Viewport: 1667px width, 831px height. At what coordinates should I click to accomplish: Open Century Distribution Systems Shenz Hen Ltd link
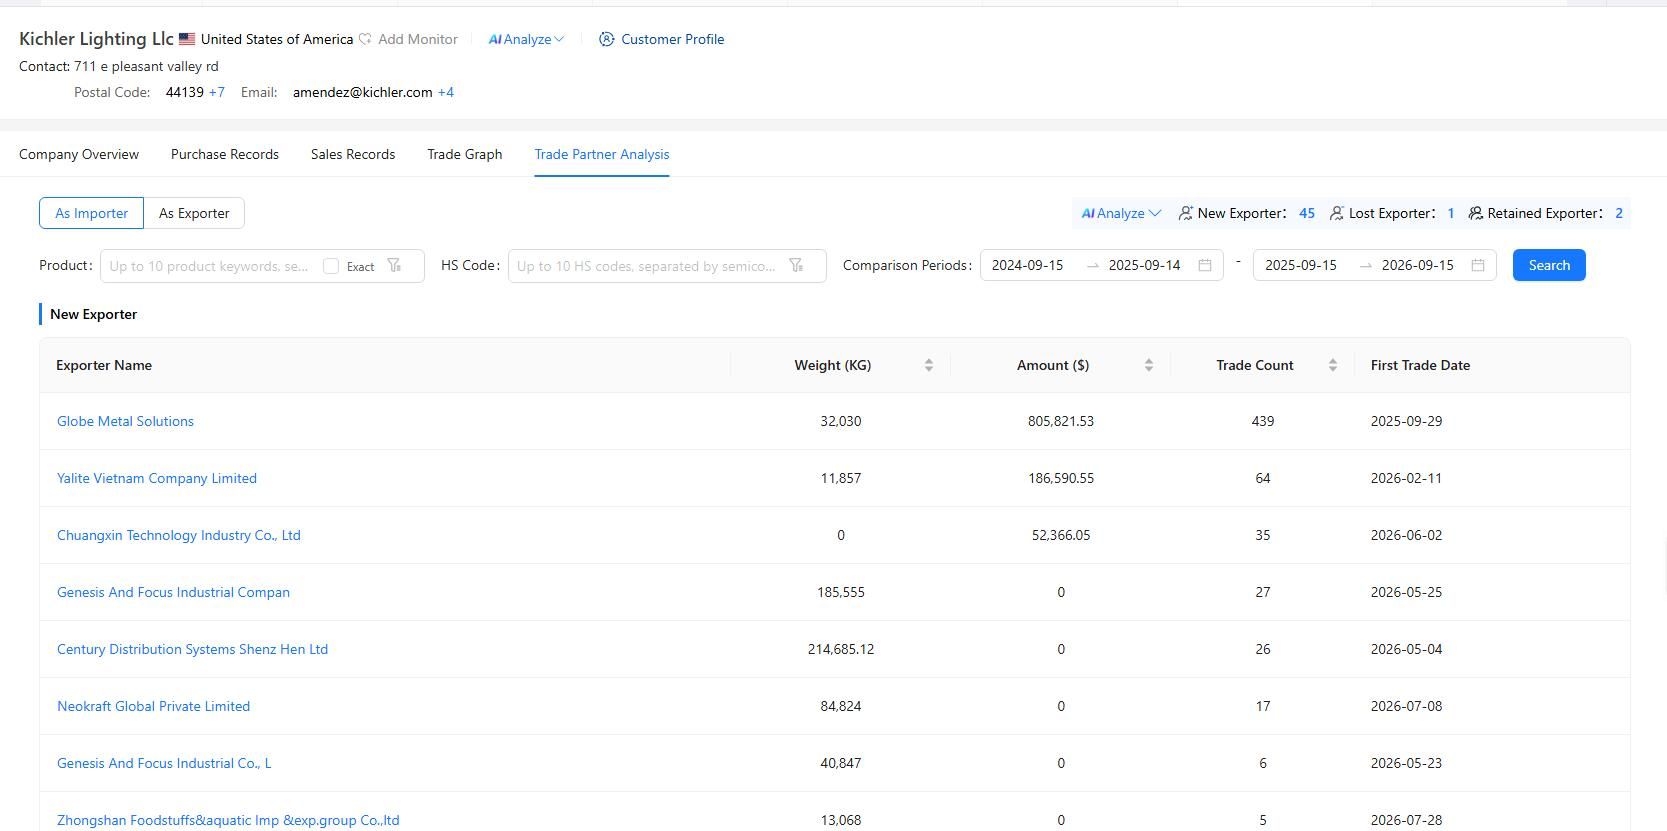[192, 649]
